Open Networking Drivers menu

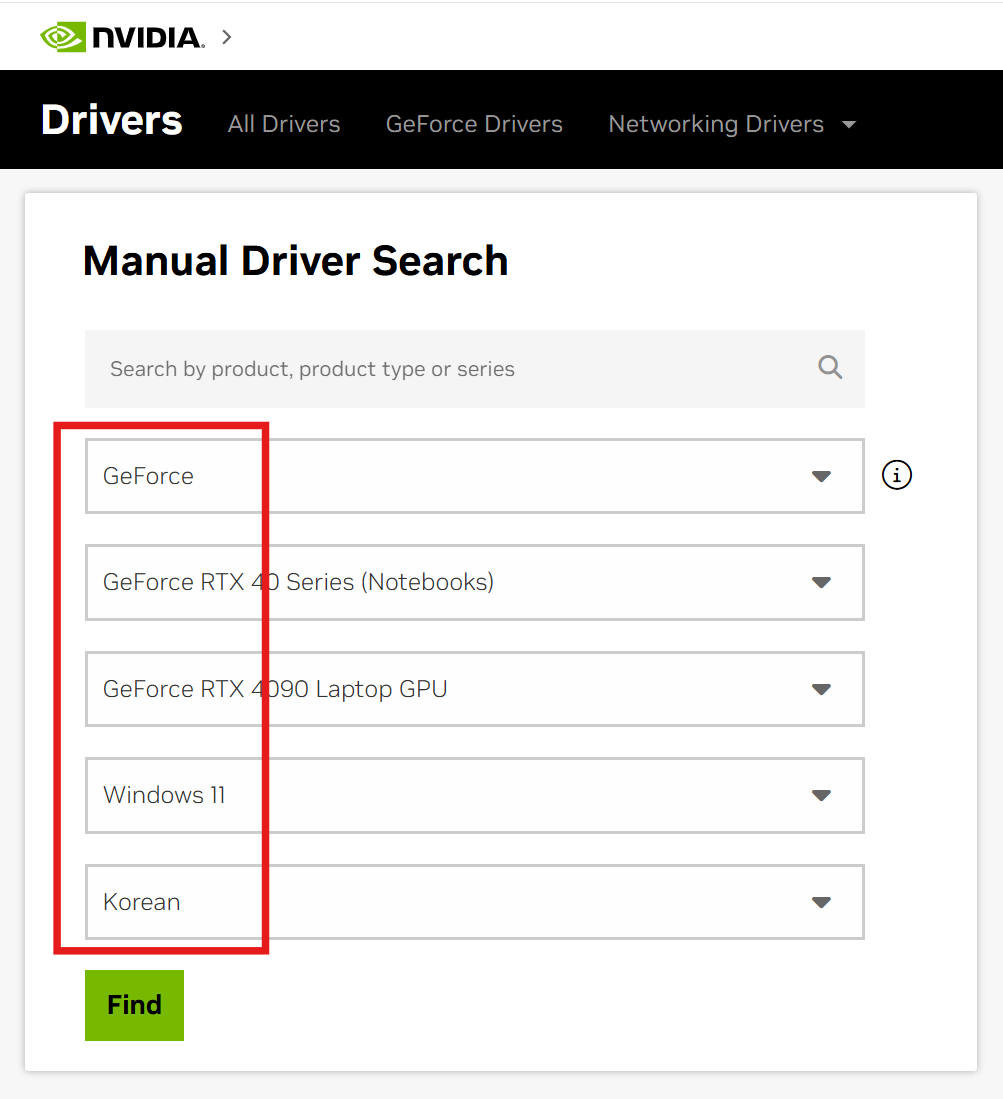point(716,124)
